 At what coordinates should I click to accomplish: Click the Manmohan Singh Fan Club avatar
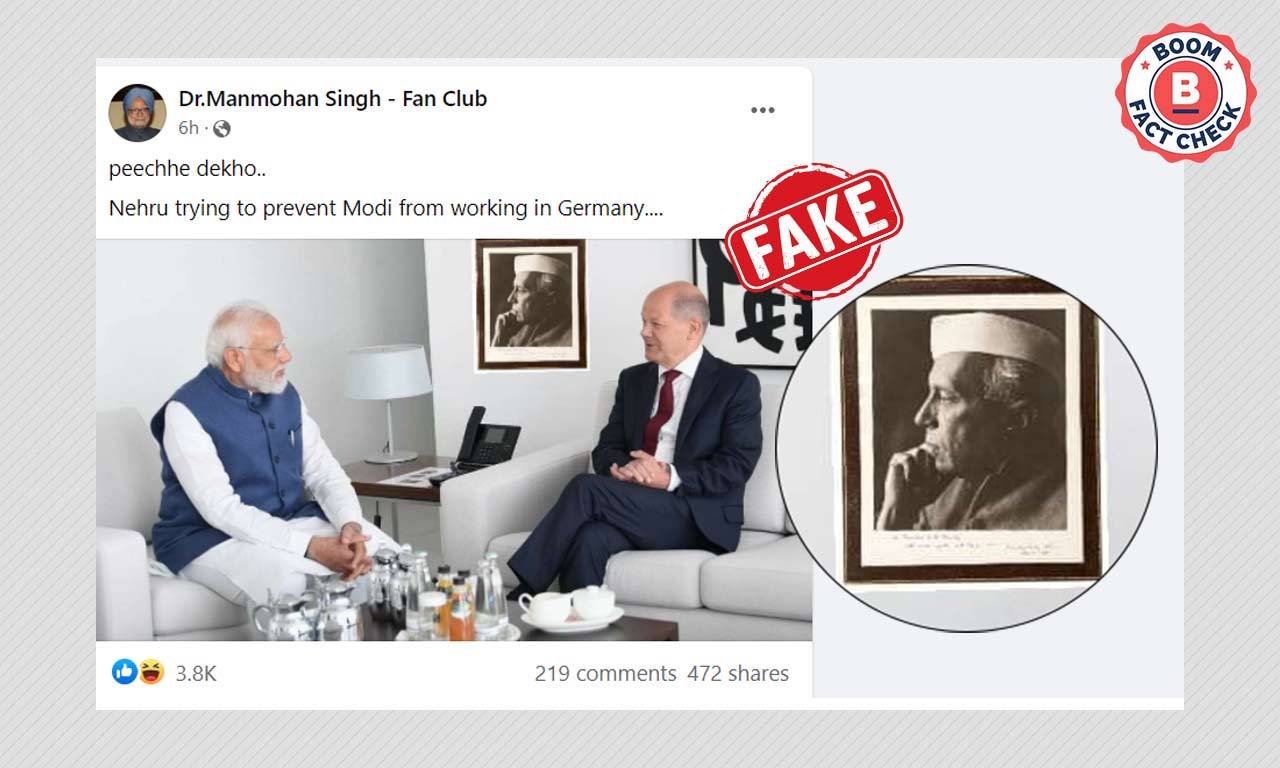(137, 113)
